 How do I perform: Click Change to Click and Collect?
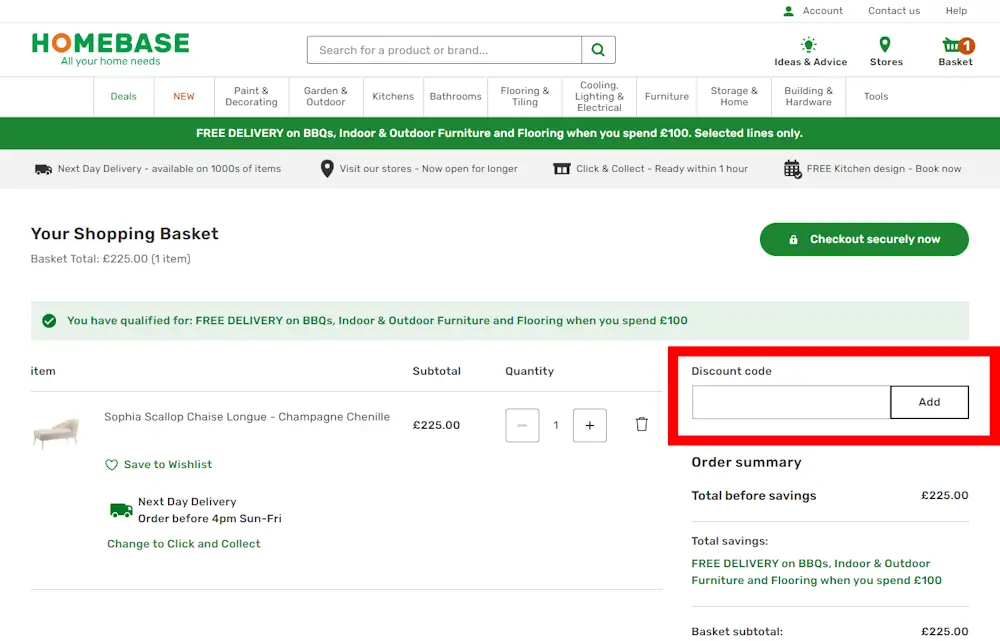point(184,544)
